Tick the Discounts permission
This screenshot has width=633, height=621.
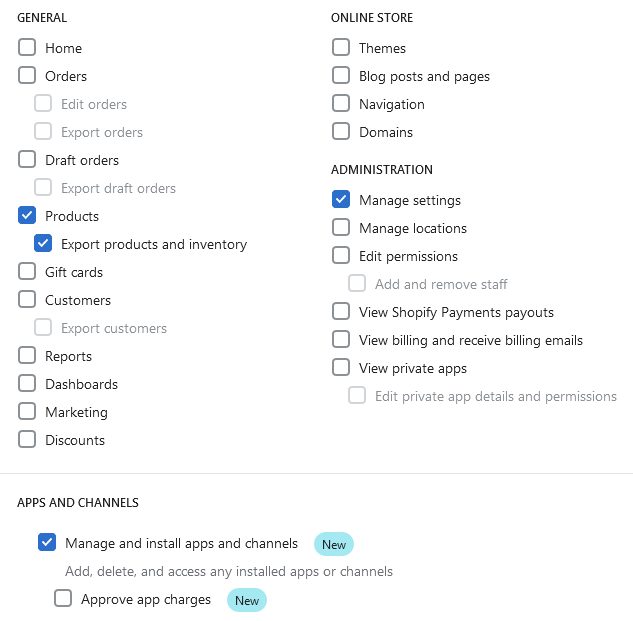[27, 440]
